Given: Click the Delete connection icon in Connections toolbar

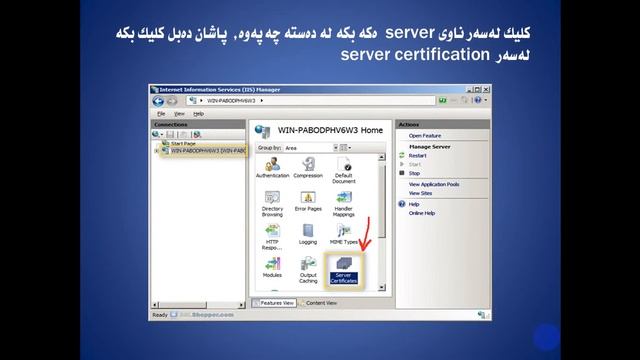Looking at the screenshot, I should 197,134.
